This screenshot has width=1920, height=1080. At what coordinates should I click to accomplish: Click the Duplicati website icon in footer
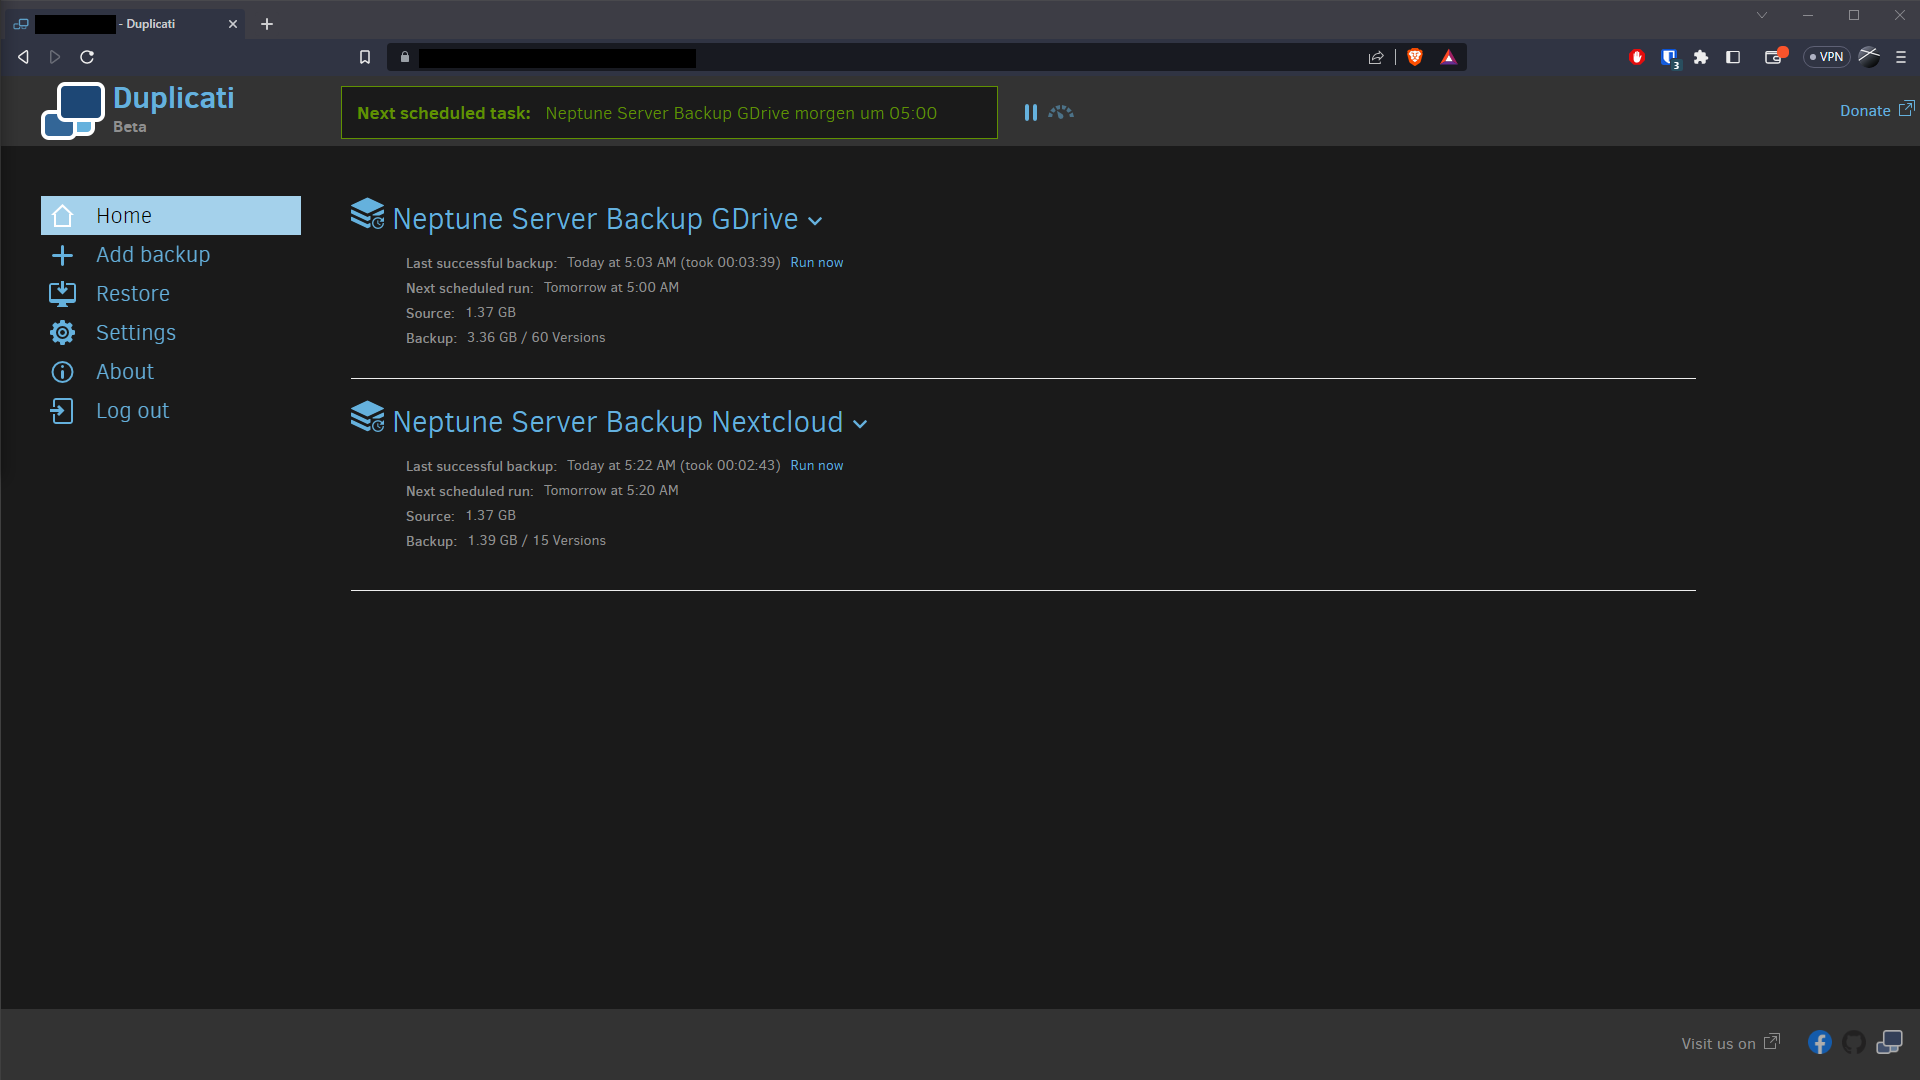1889,1043
